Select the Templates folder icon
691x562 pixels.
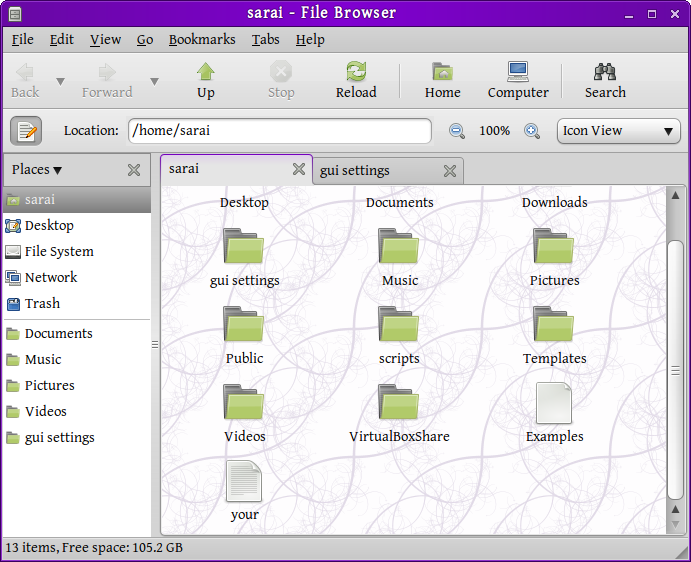pyautogui.click(x=554, y=324)
